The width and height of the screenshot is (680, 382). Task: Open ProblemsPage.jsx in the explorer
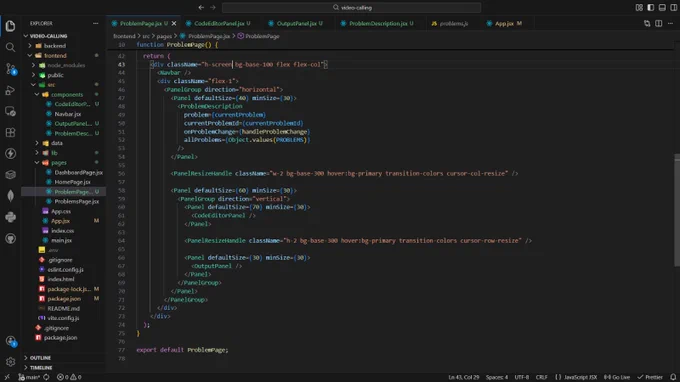point(76,201)
